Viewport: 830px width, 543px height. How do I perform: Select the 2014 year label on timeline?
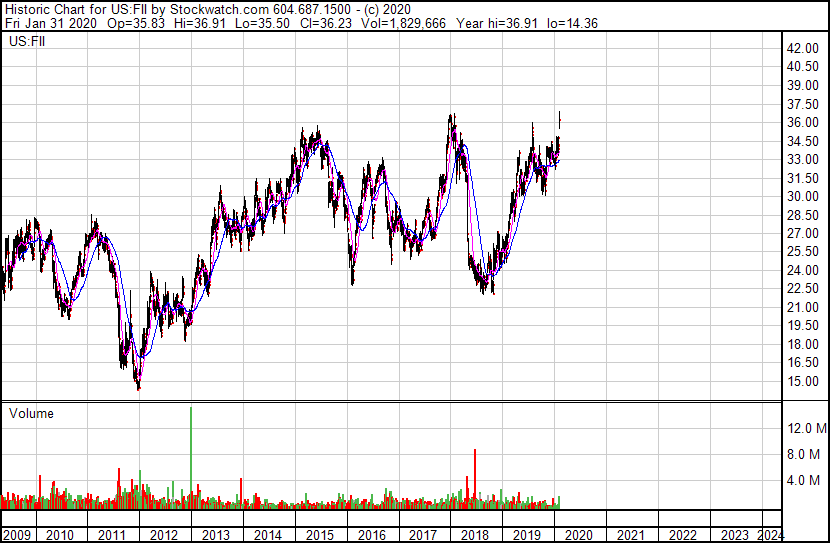267,535
